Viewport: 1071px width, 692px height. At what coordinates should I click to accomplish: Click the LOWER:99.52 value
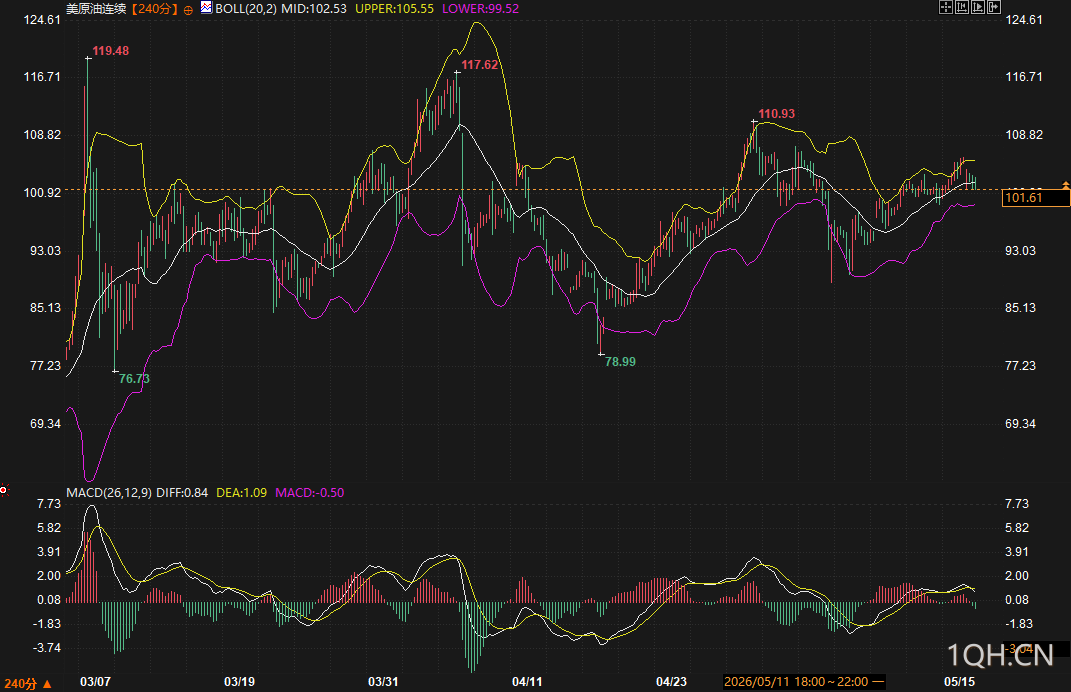tap(480, 9)
